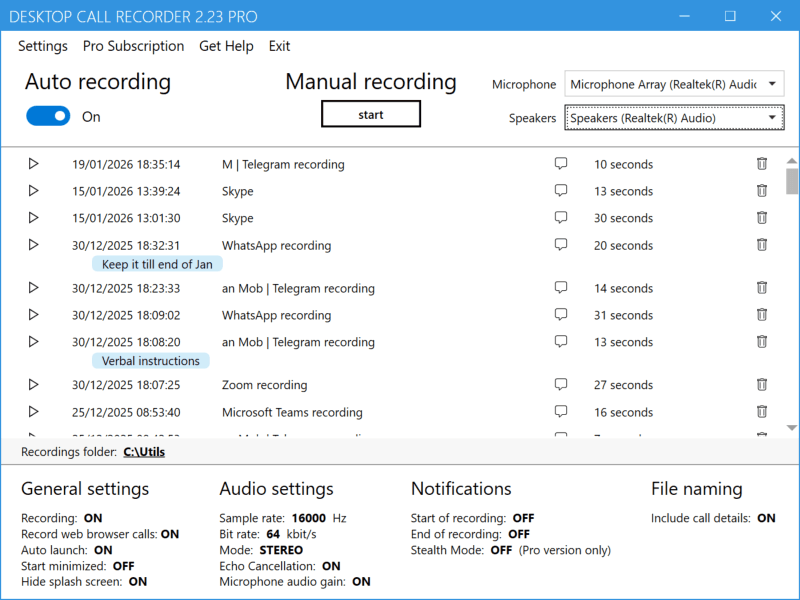Open the Speakers device dropdown
The height and width of the screenshot is (600, 800).
click(x=674, y=118)
